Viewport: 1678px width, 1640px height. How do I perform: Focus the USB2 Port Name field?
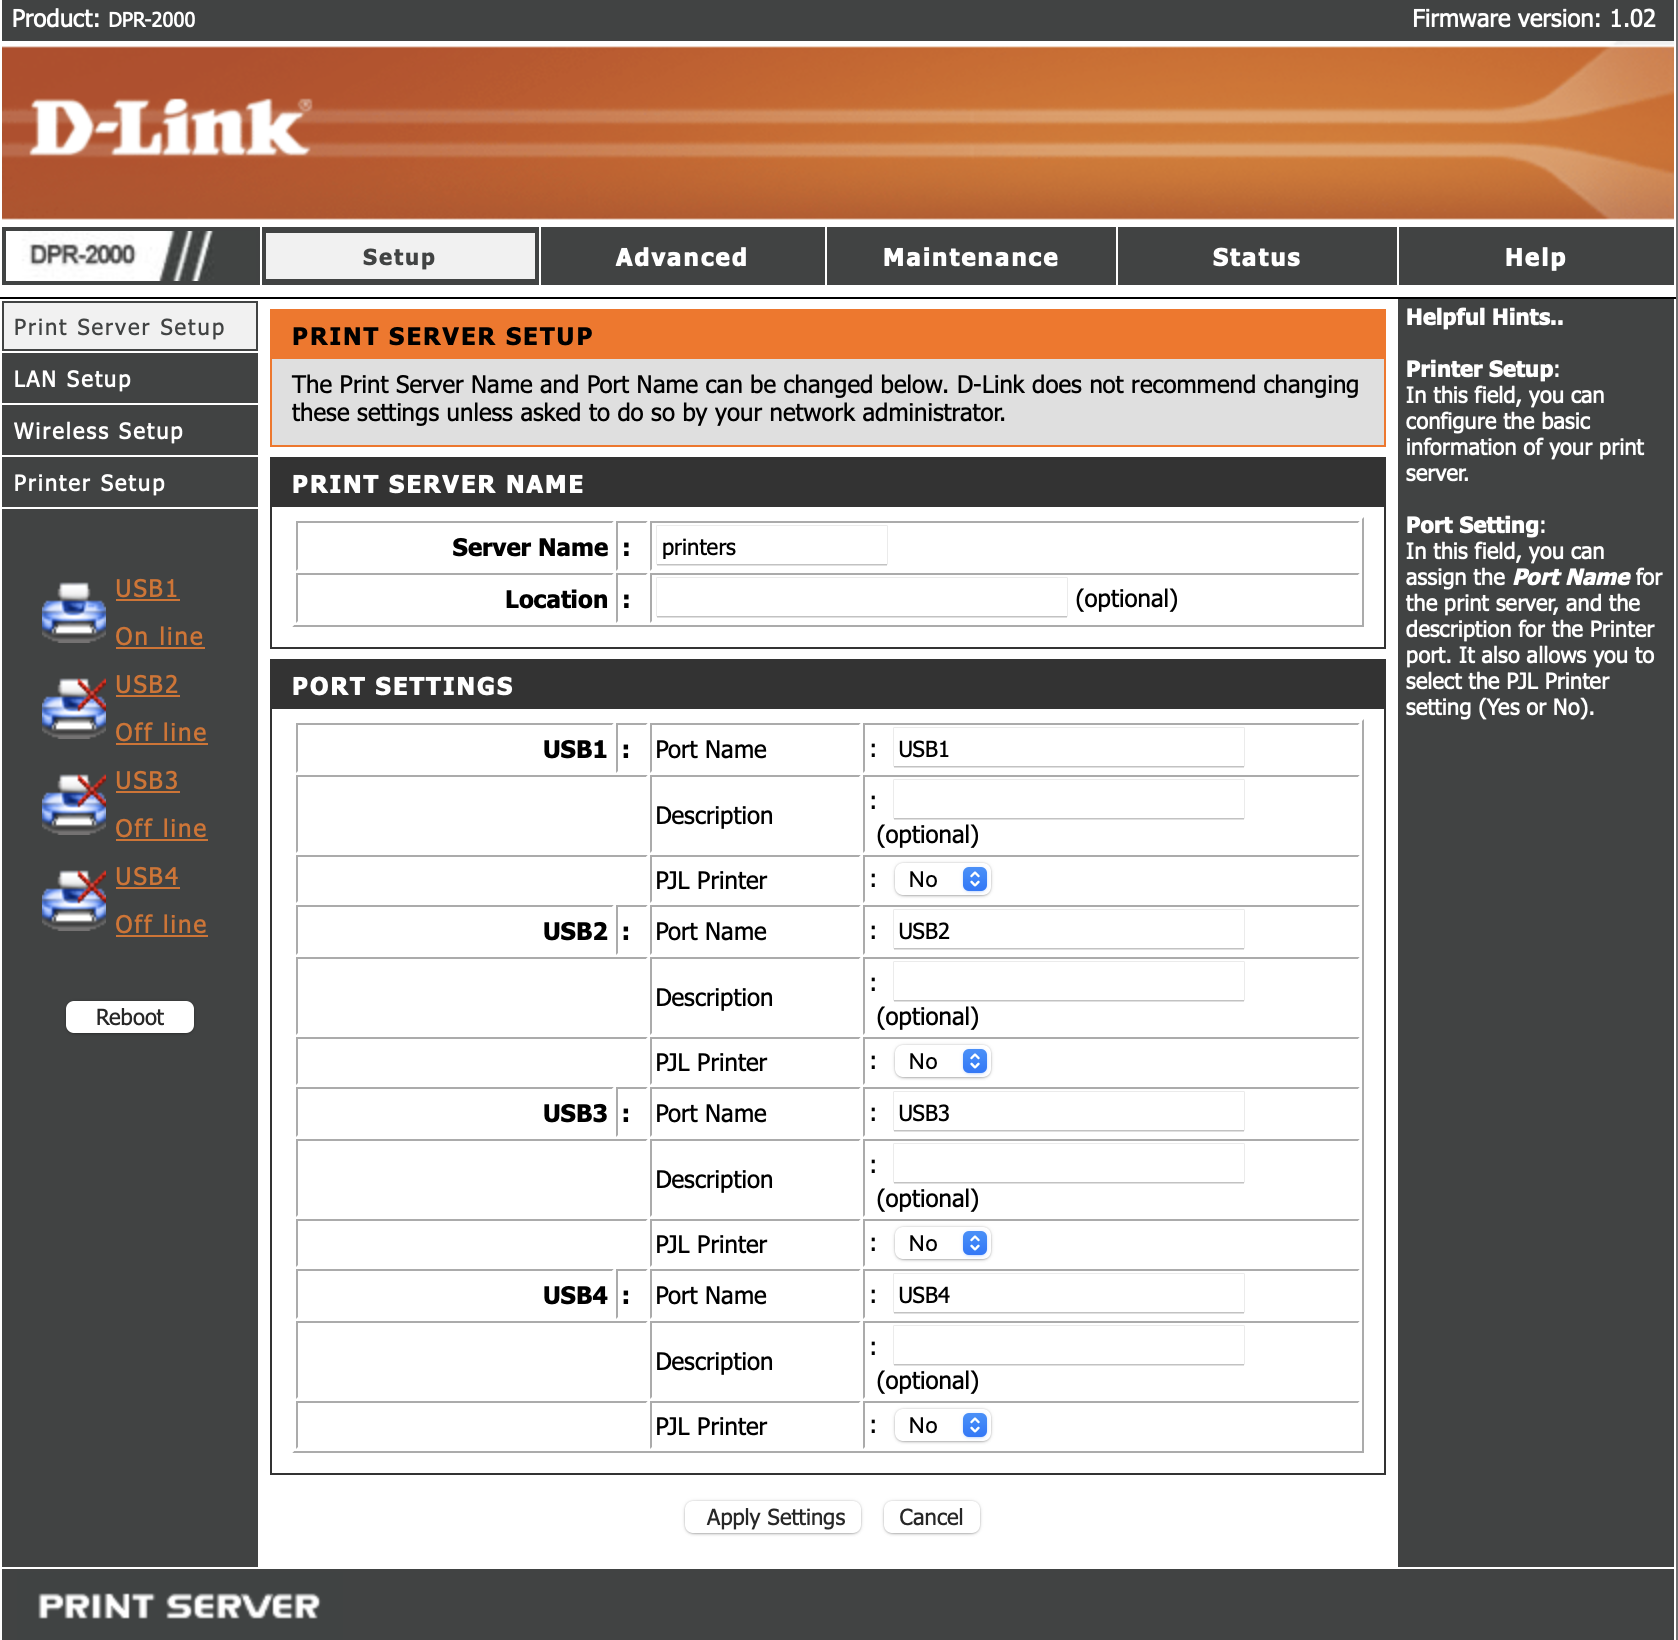click(x=1068, y=930)
